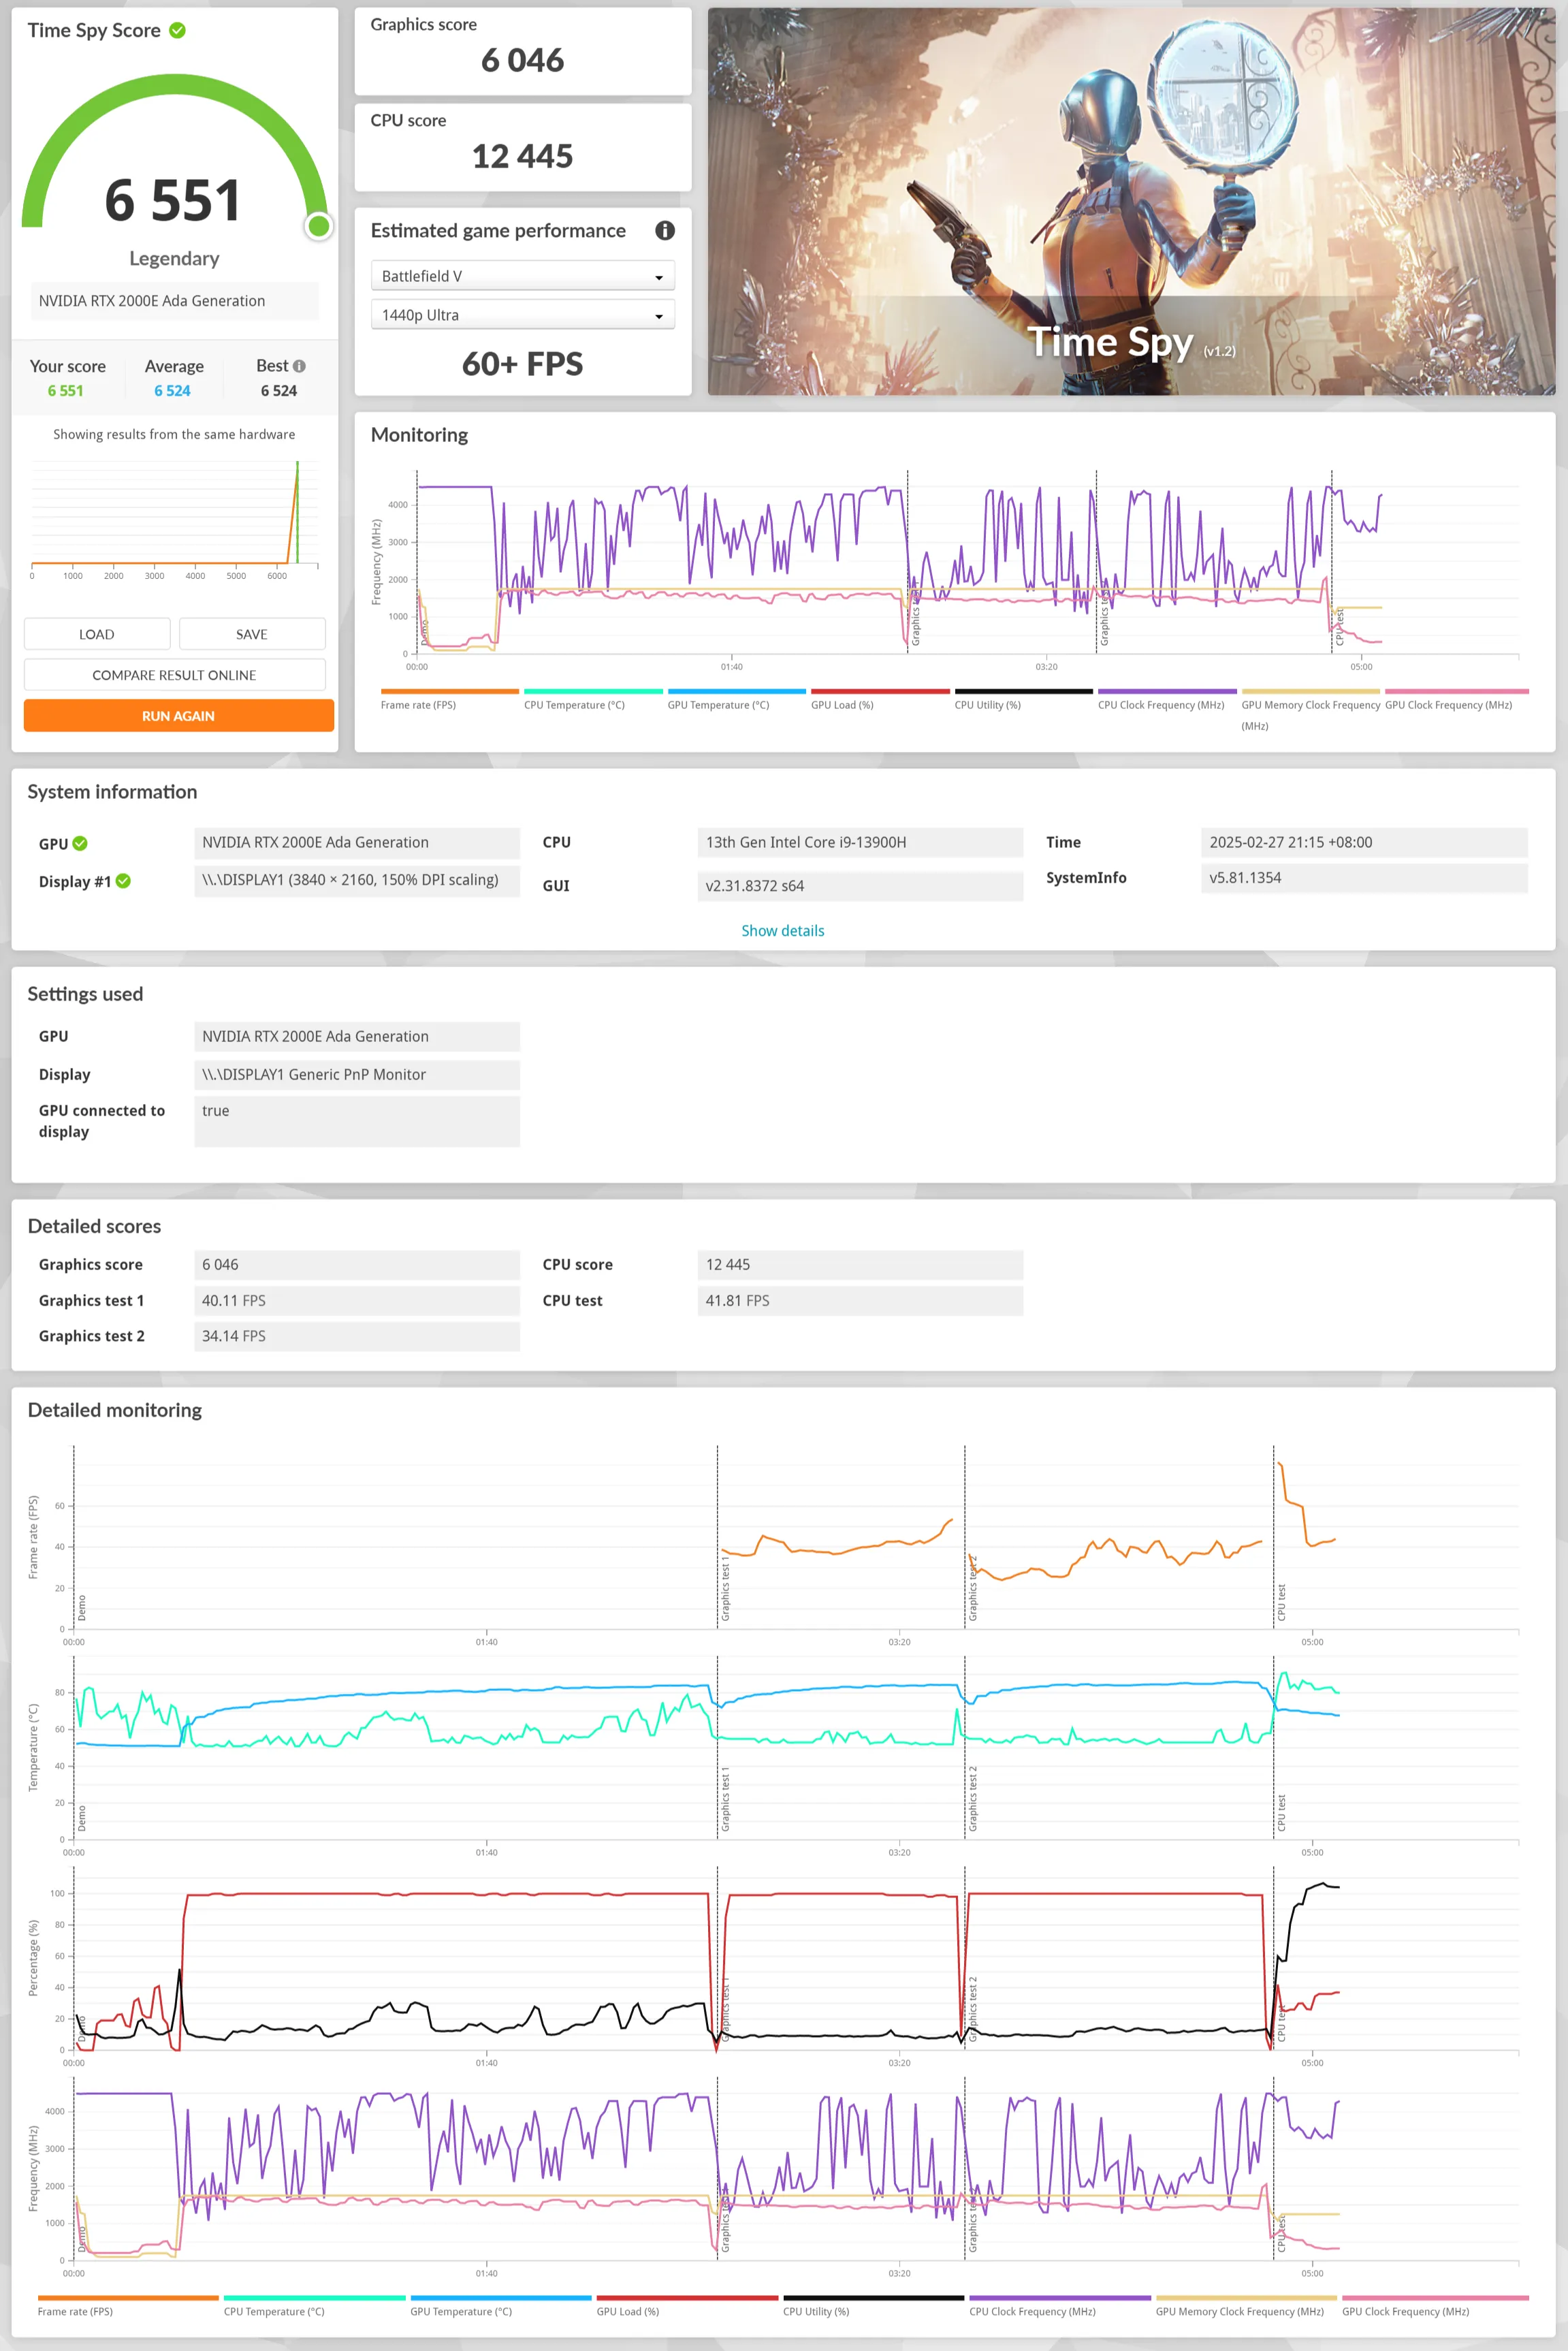Click Showing results from the same hardware text

174,434
